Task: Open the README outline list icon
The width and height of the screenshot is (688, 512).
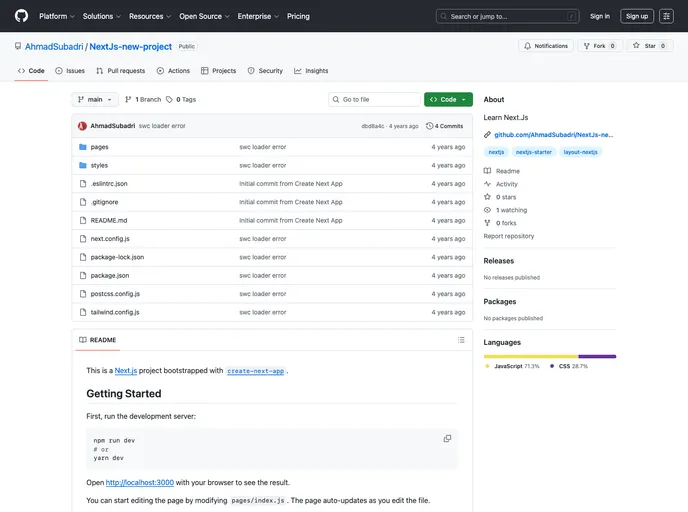Action: tap(461, 340)
